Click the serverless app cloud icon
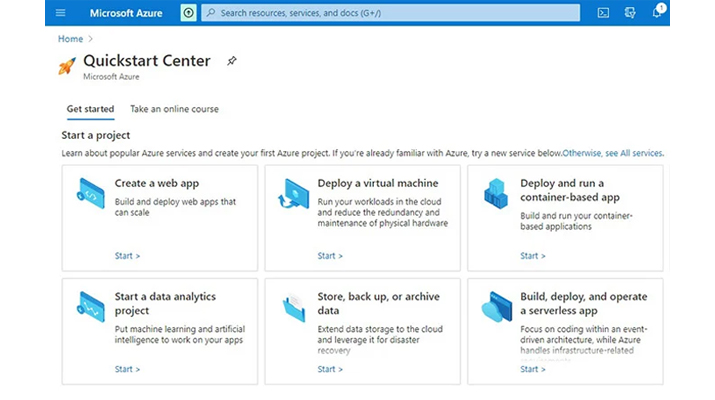This screenshot has height=400, width=715. pyautogui.click(x=497, y=306)
